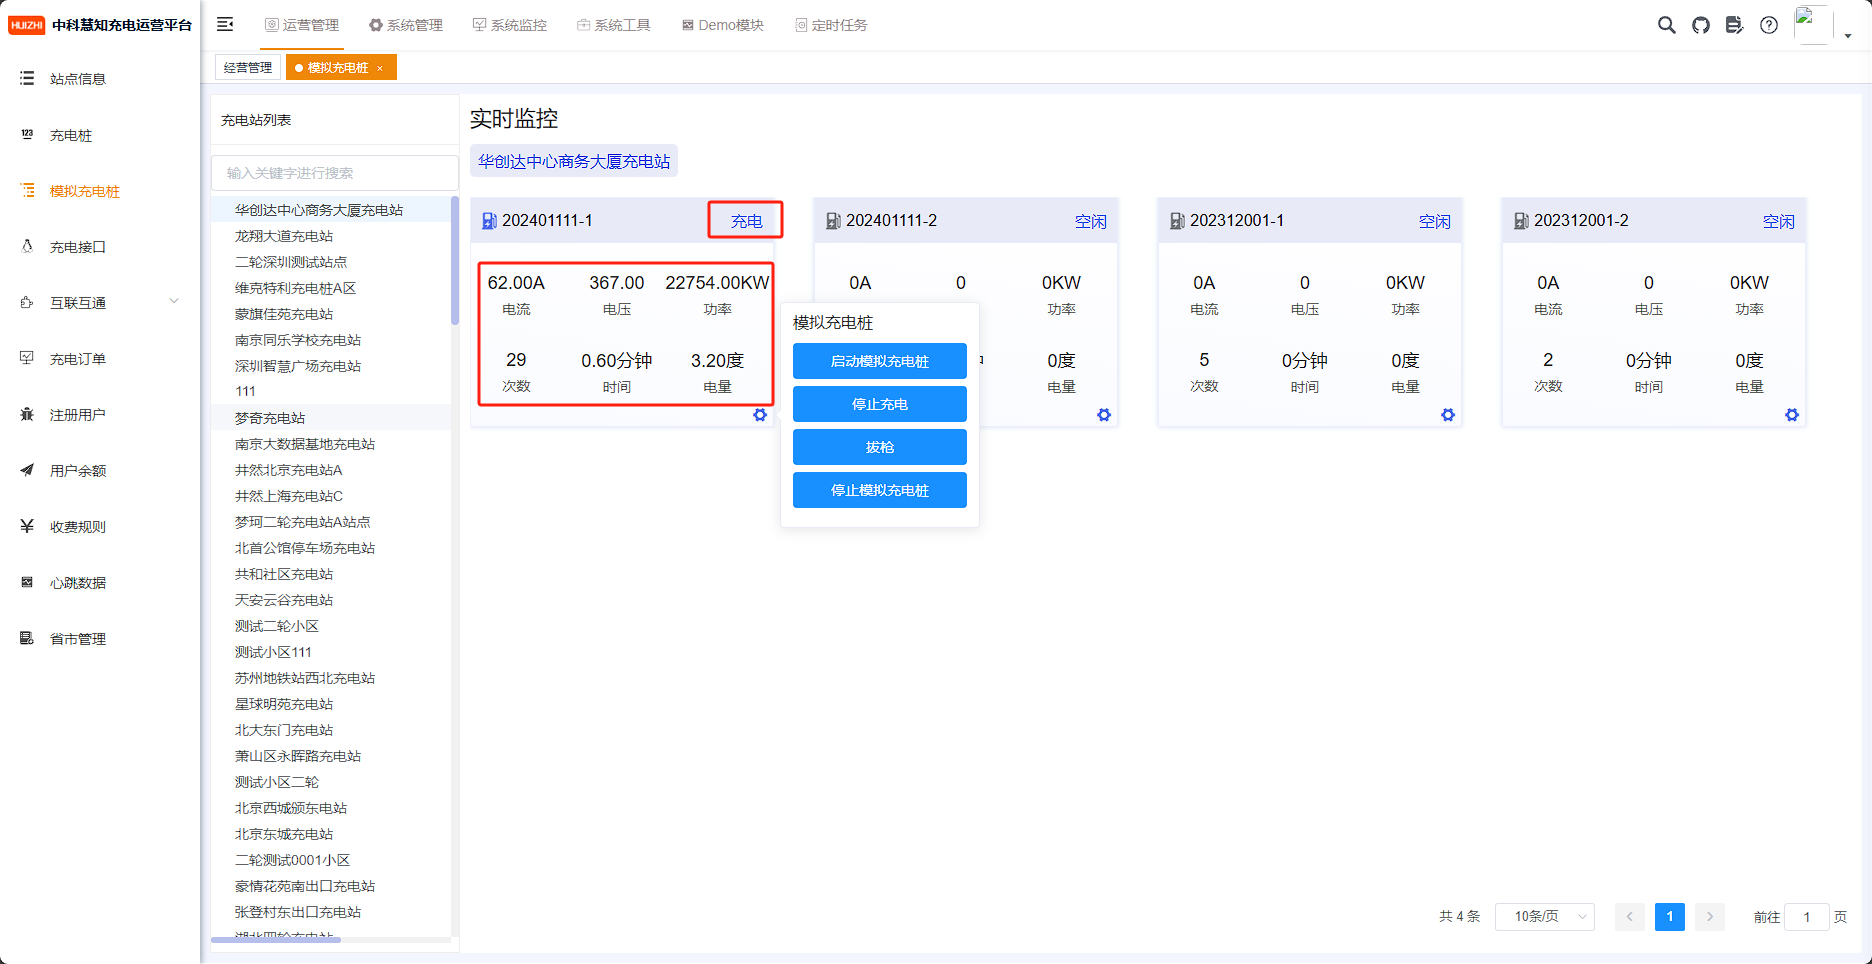Click the 停止充电 button

880,404
